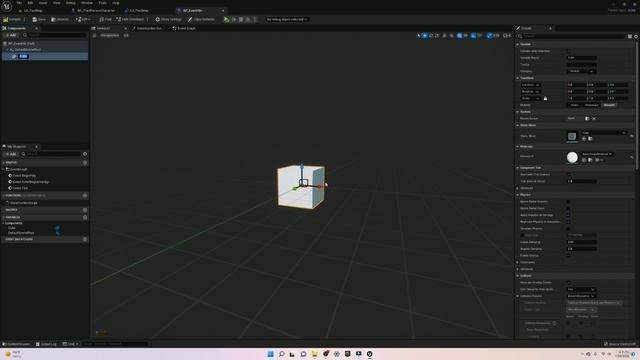Viewport: 640px width, 360px height.
Task: Open the Tools menu
Action: click(x=102, y=3)
